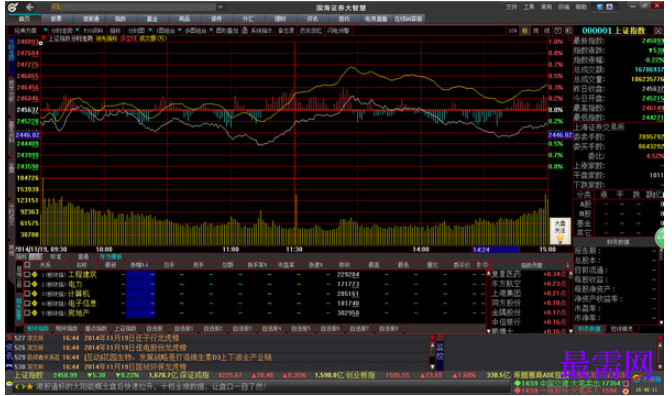Screen dimensions: 672x396
Task: Click the 历史回忆 toolbar button
Action: coord(310,30)
